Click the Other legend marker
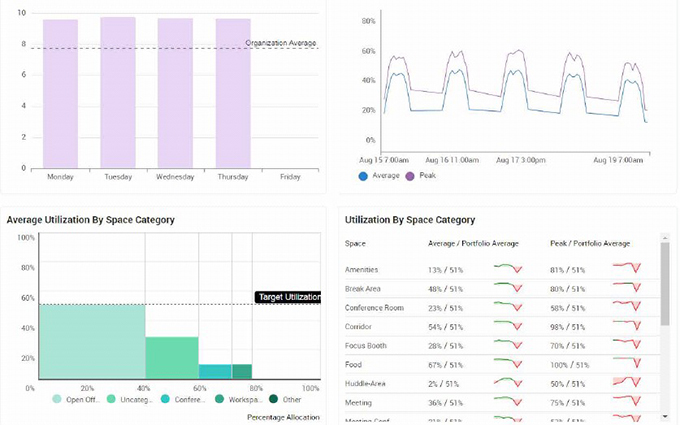Screen dimensions: 680x425 tap(274, 399)
